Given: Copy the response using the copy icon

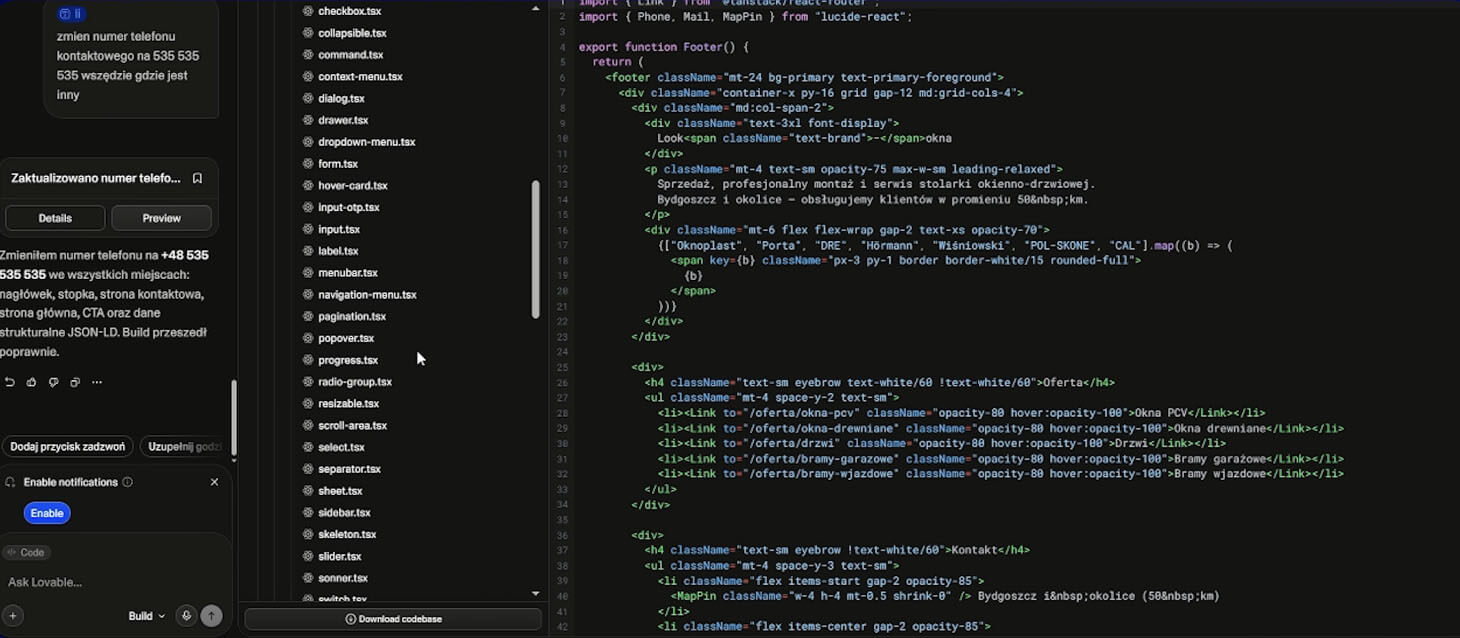Looking at the screenshot, I should point(75,382).
